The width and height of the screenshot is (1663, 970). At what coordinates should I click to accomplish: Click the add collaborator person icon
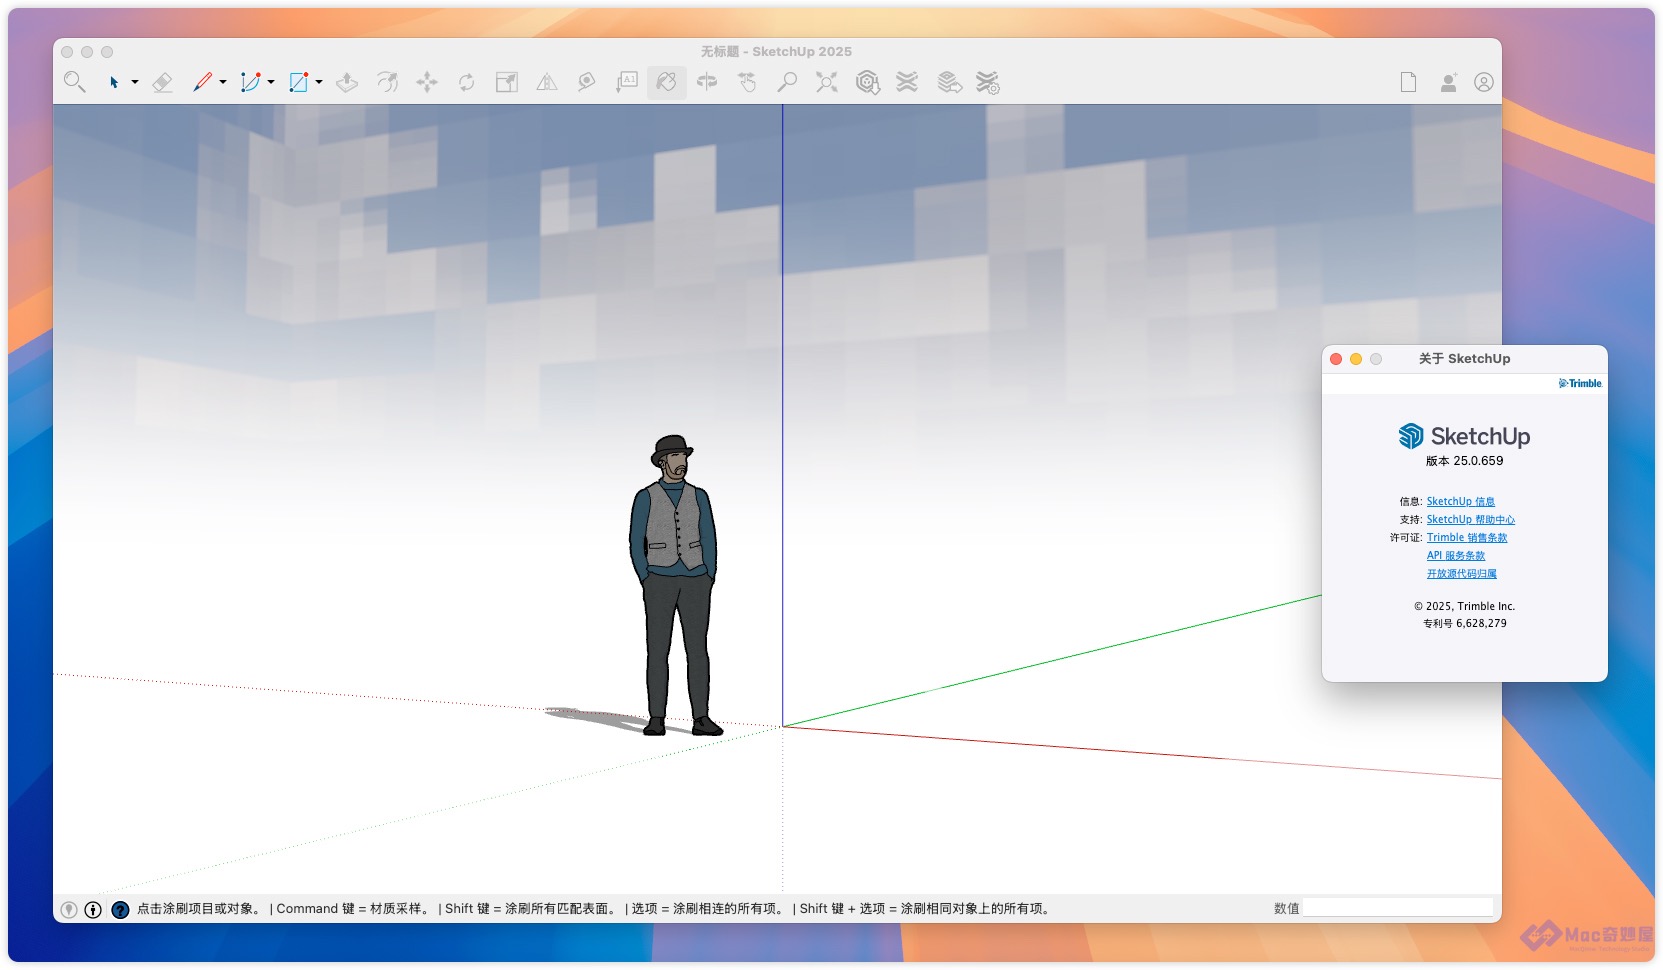coord(1448,82)
